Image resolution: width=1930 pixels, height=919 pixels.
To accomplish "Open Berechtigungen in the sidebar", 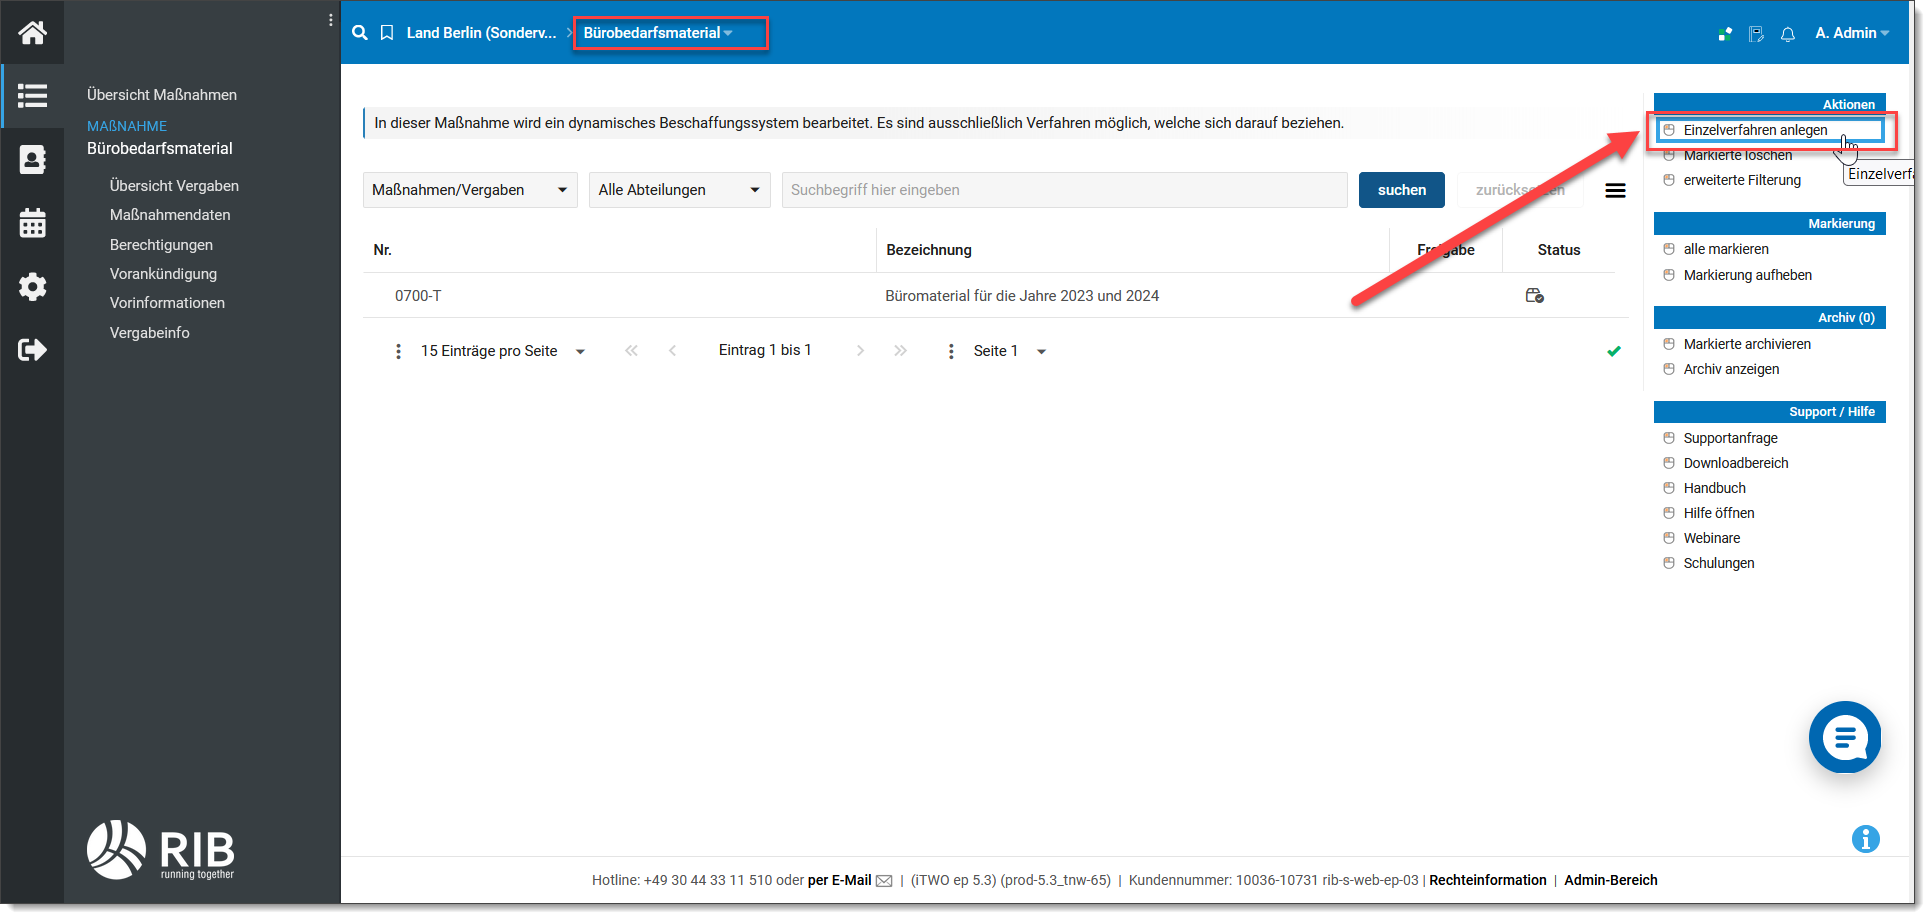I will (161, 245).
